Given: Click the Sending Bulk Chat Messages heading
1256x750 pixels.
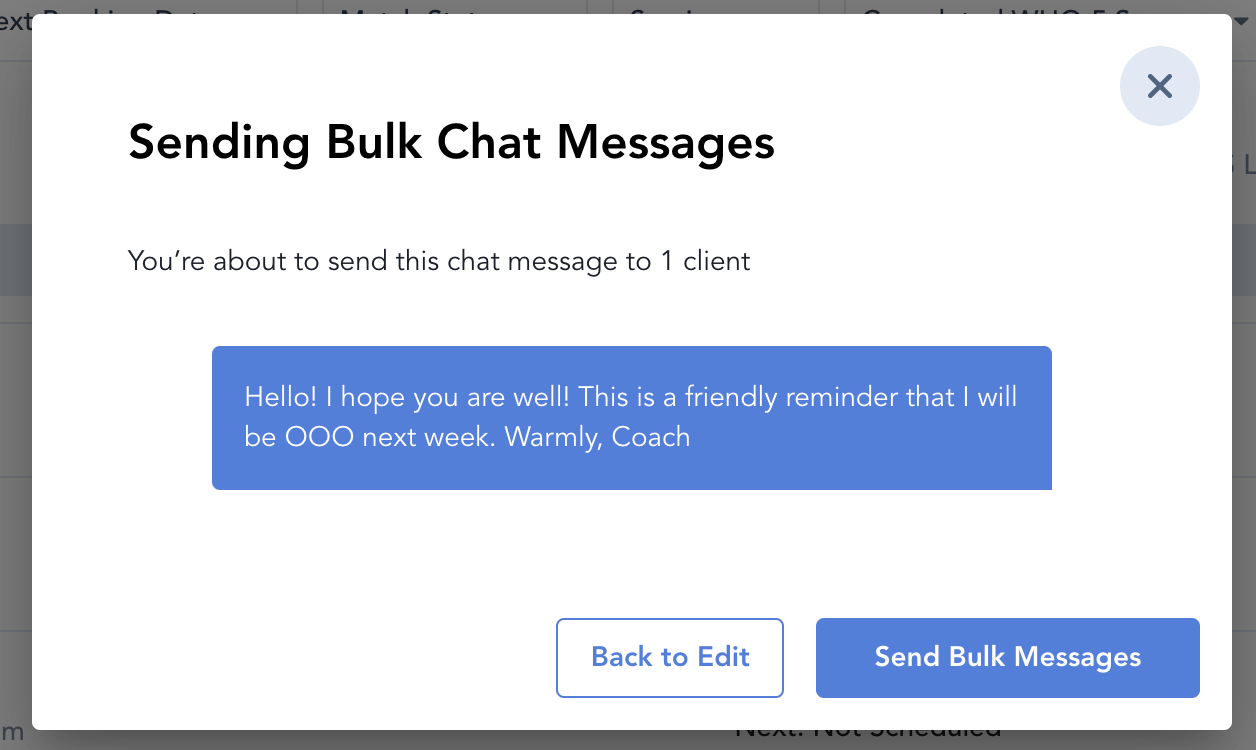Looking at the screenshot, I should click(451, 142).
